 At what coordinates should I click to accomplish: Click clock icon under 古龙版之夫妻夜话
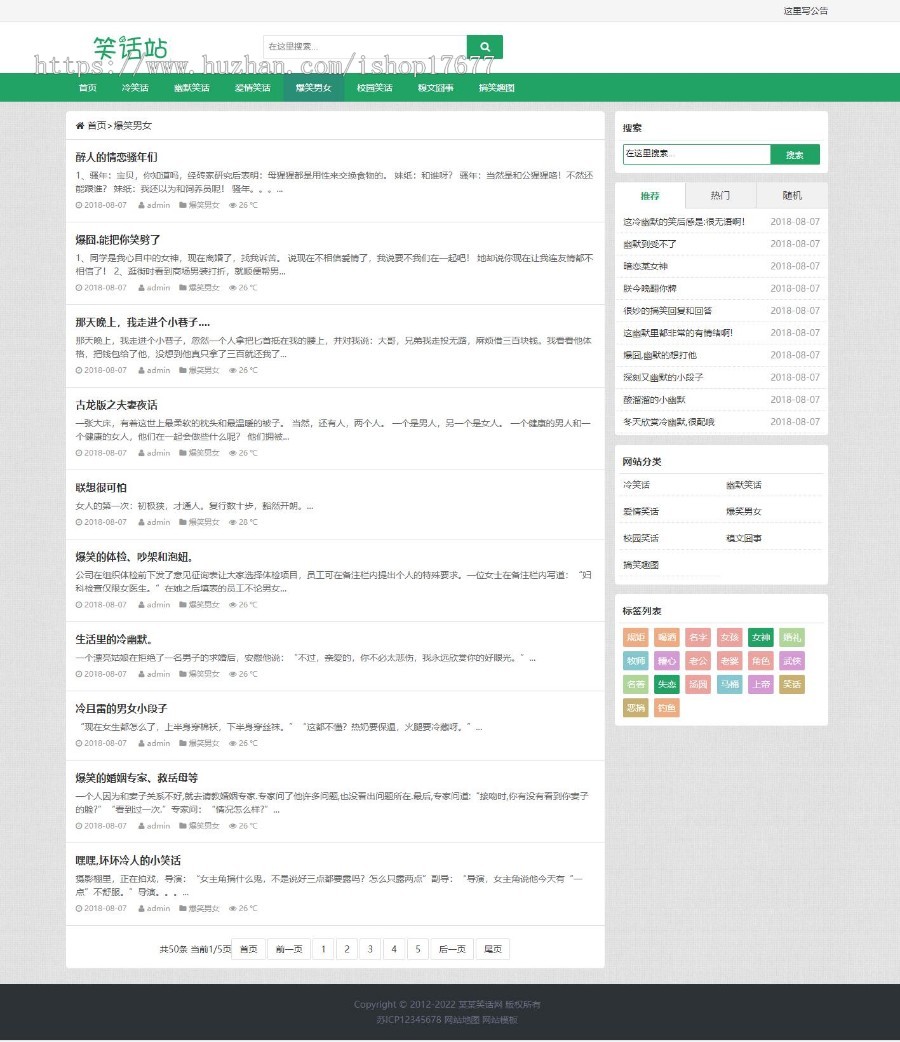79,453
